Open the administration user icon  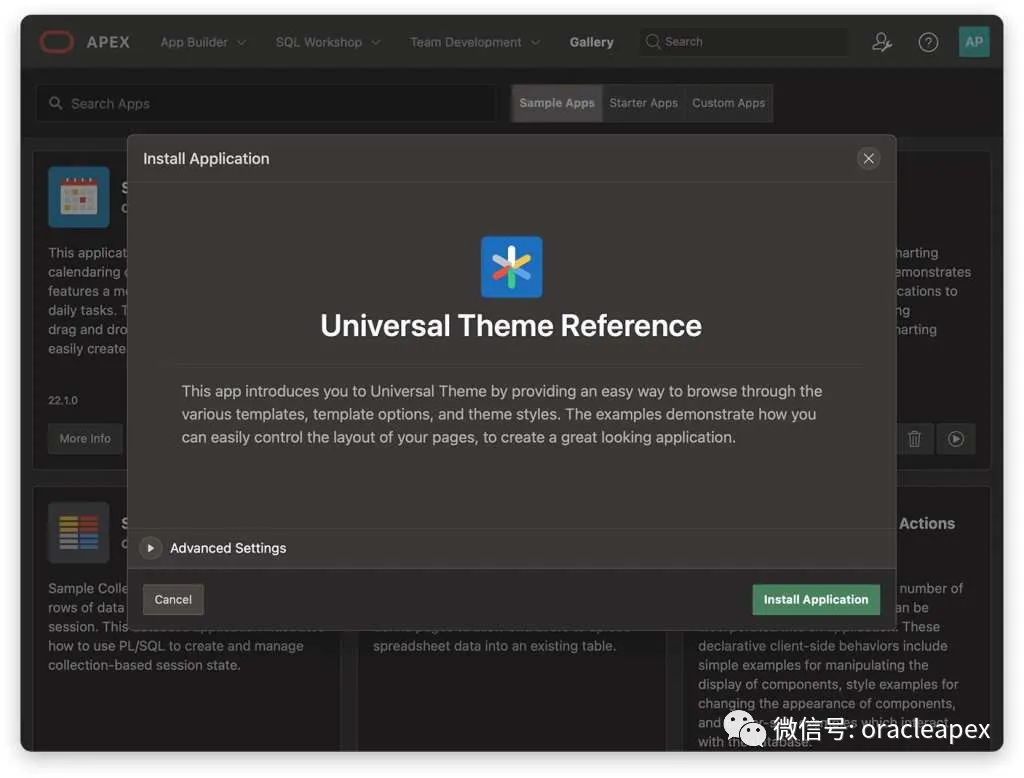tap(882, 42)
